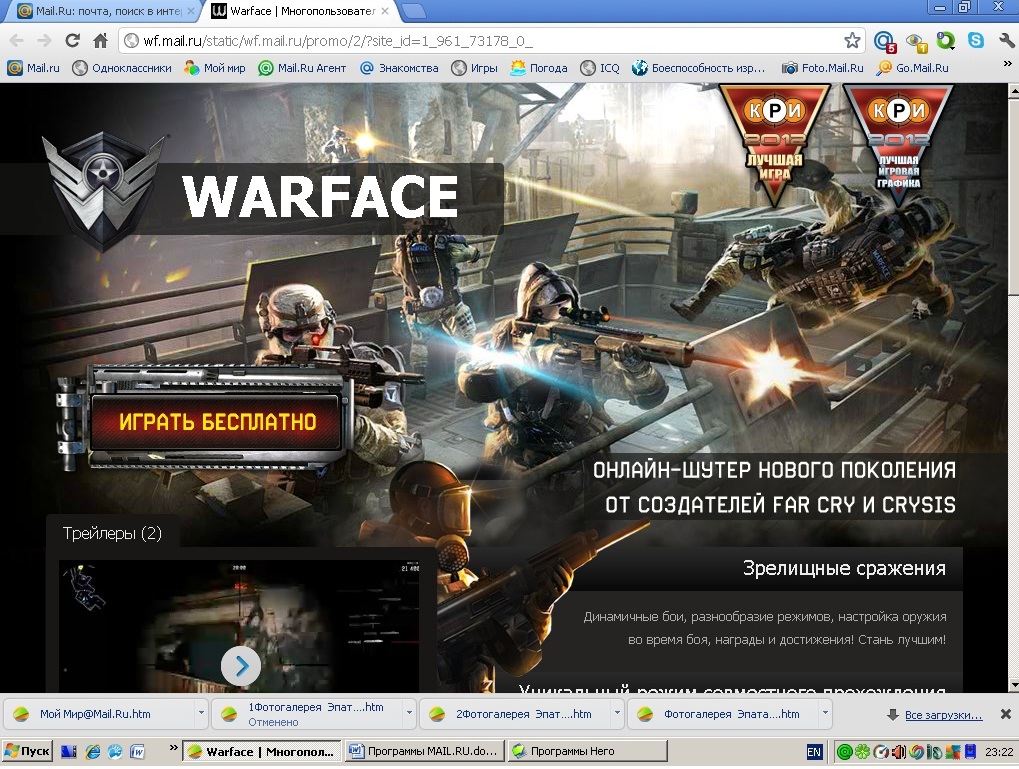Click the address bar URL field
The image size is (1019, 769).
point(480,41)
